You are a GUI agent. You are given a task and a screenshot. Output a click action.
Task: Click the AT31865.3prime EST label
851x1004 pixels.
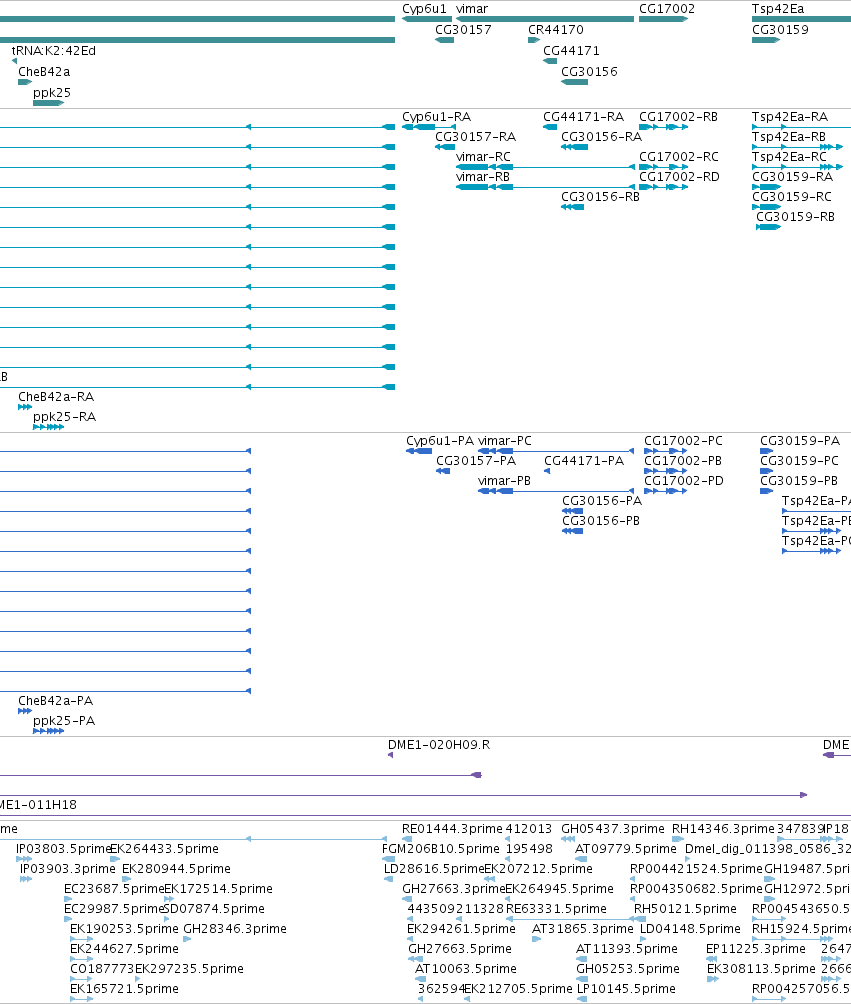[x=583, y=929]
